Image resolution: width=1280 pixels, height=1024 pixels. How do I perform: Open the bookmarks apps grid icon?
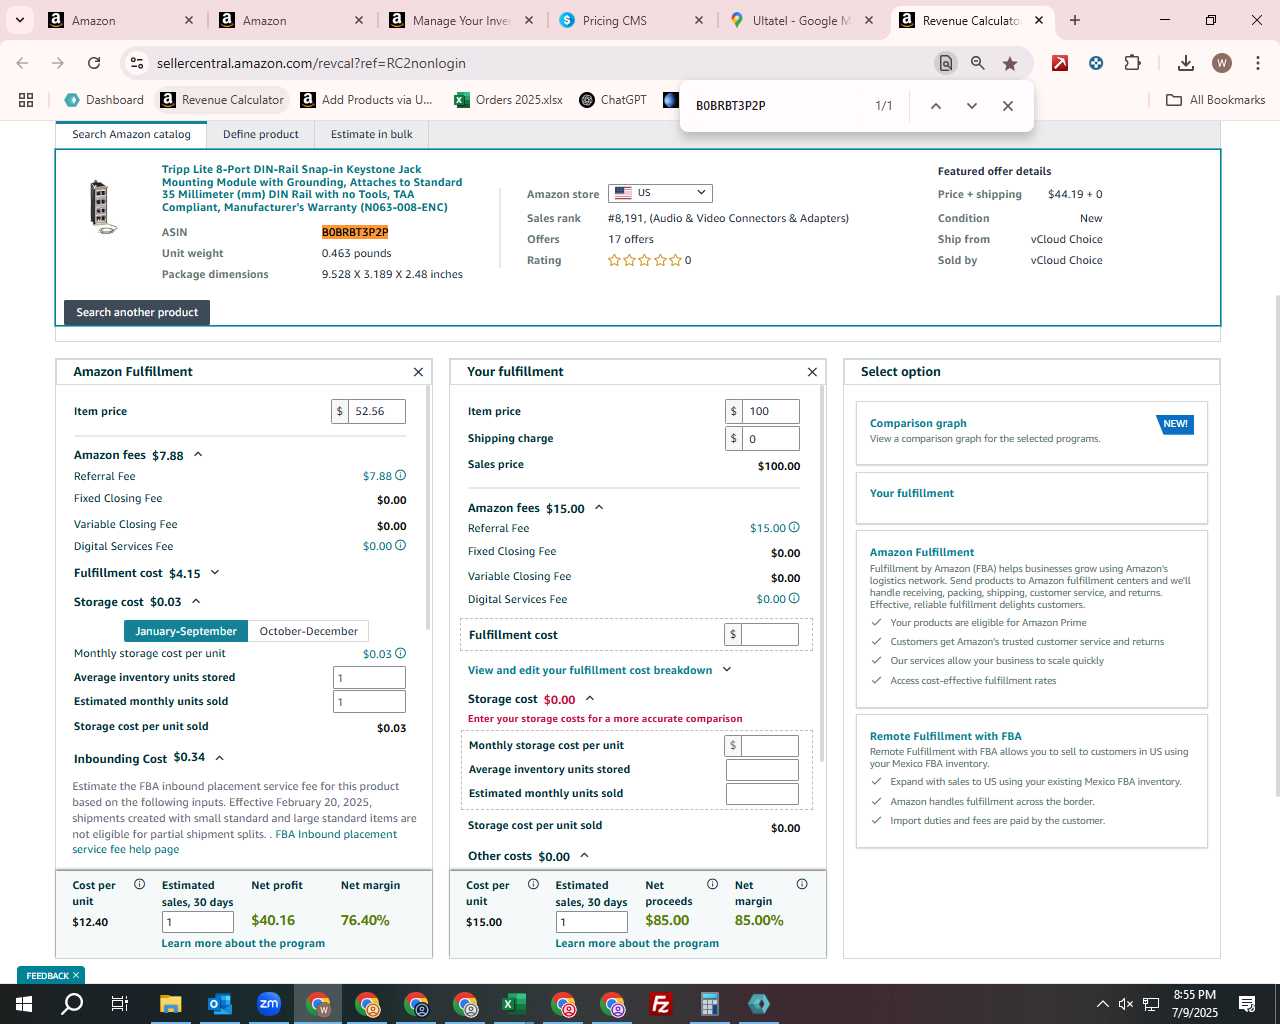pos(26,100)
